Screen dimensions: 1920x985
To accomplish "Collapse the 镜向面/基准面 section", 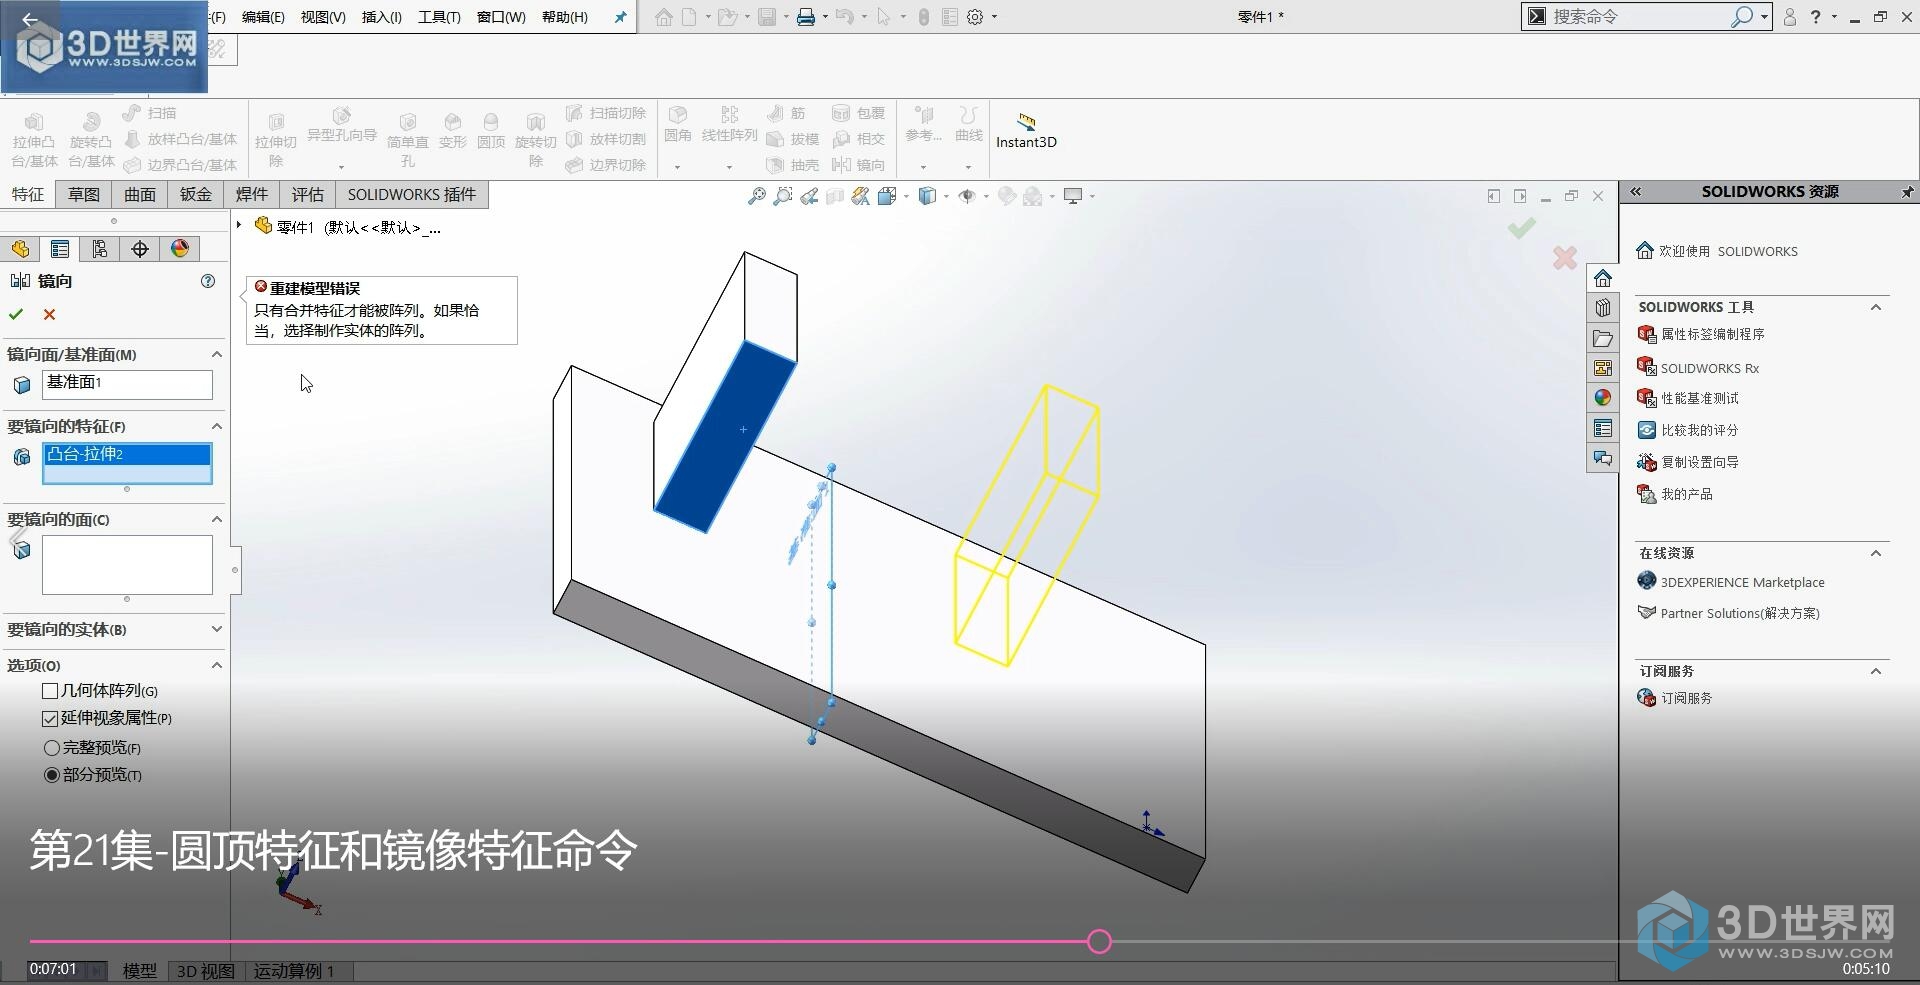I will point(216,354).
